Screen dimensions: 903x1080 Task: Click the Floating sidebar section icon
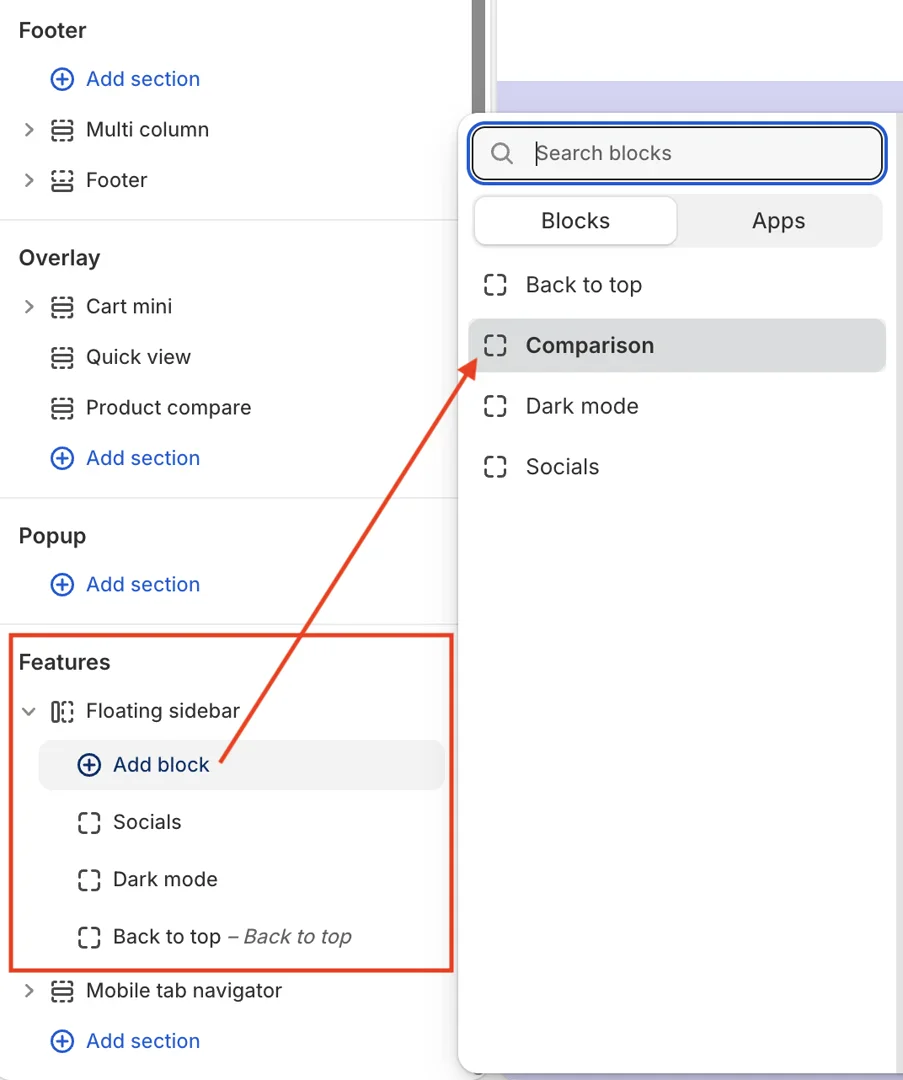tap(62, 712)
